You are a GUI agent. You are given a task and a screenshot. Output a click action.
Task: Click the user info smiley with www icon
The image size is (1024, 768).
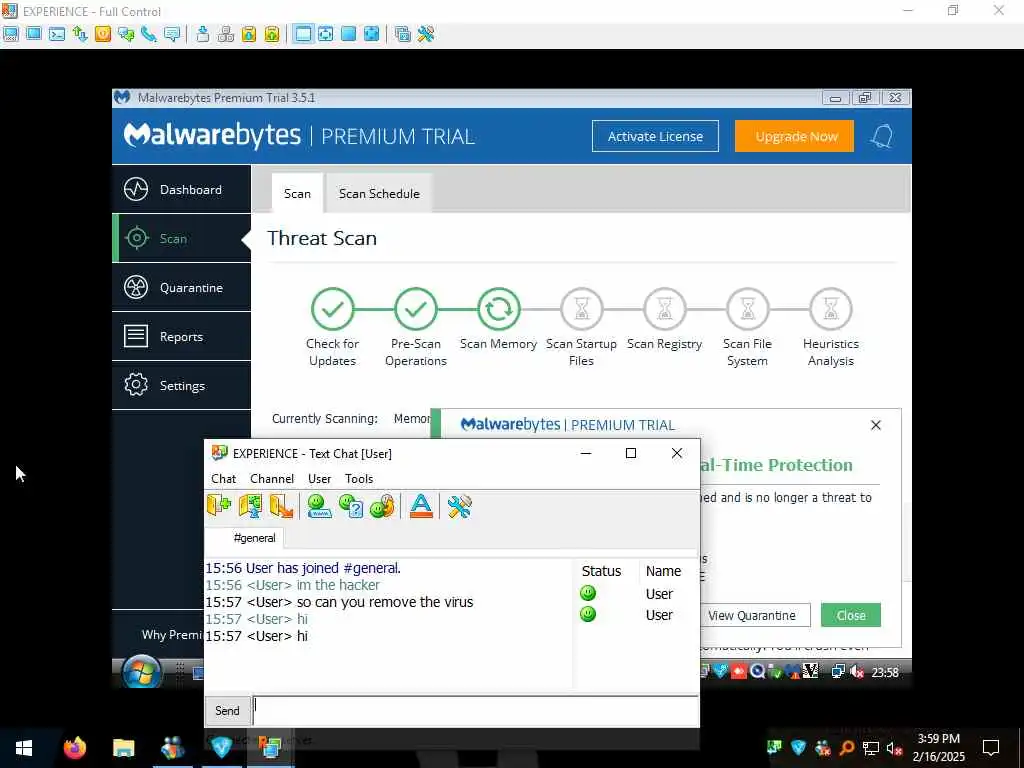click(319, 506)
